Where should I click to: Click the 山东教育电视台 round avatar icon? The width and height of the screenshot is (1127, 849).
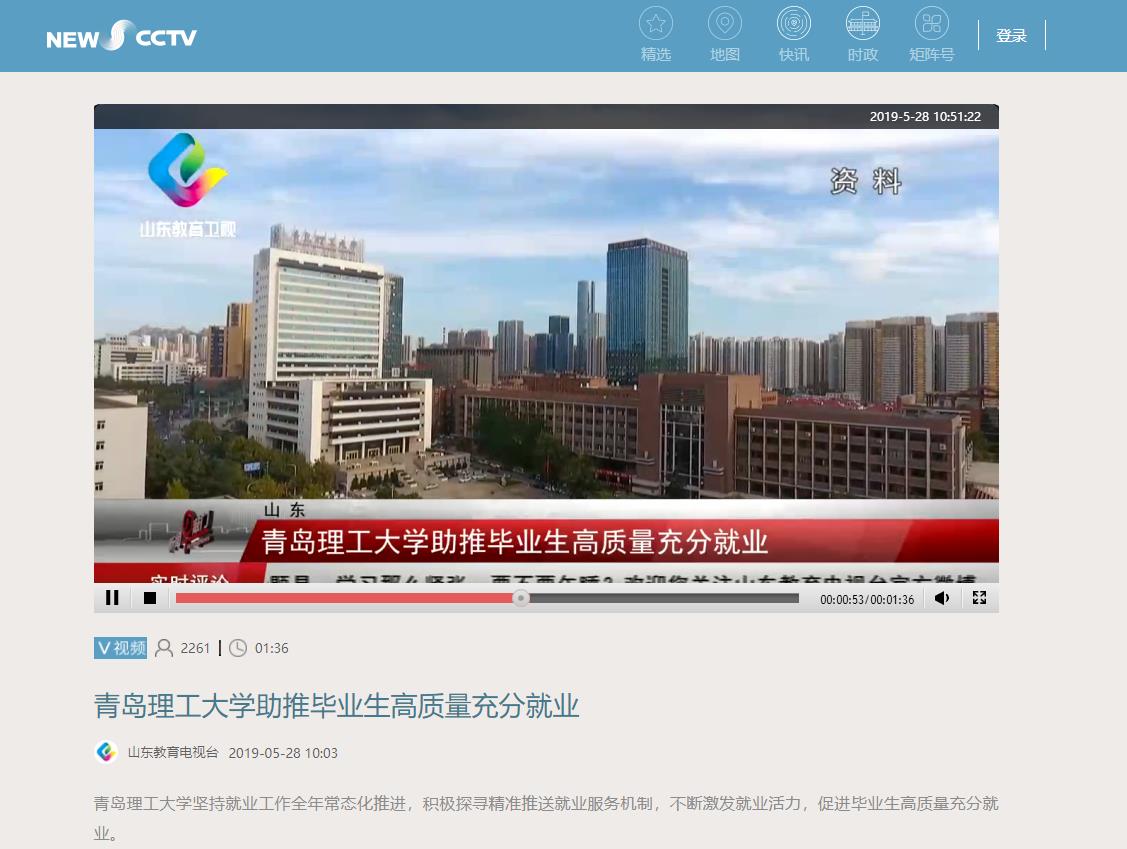click(106, 753)
